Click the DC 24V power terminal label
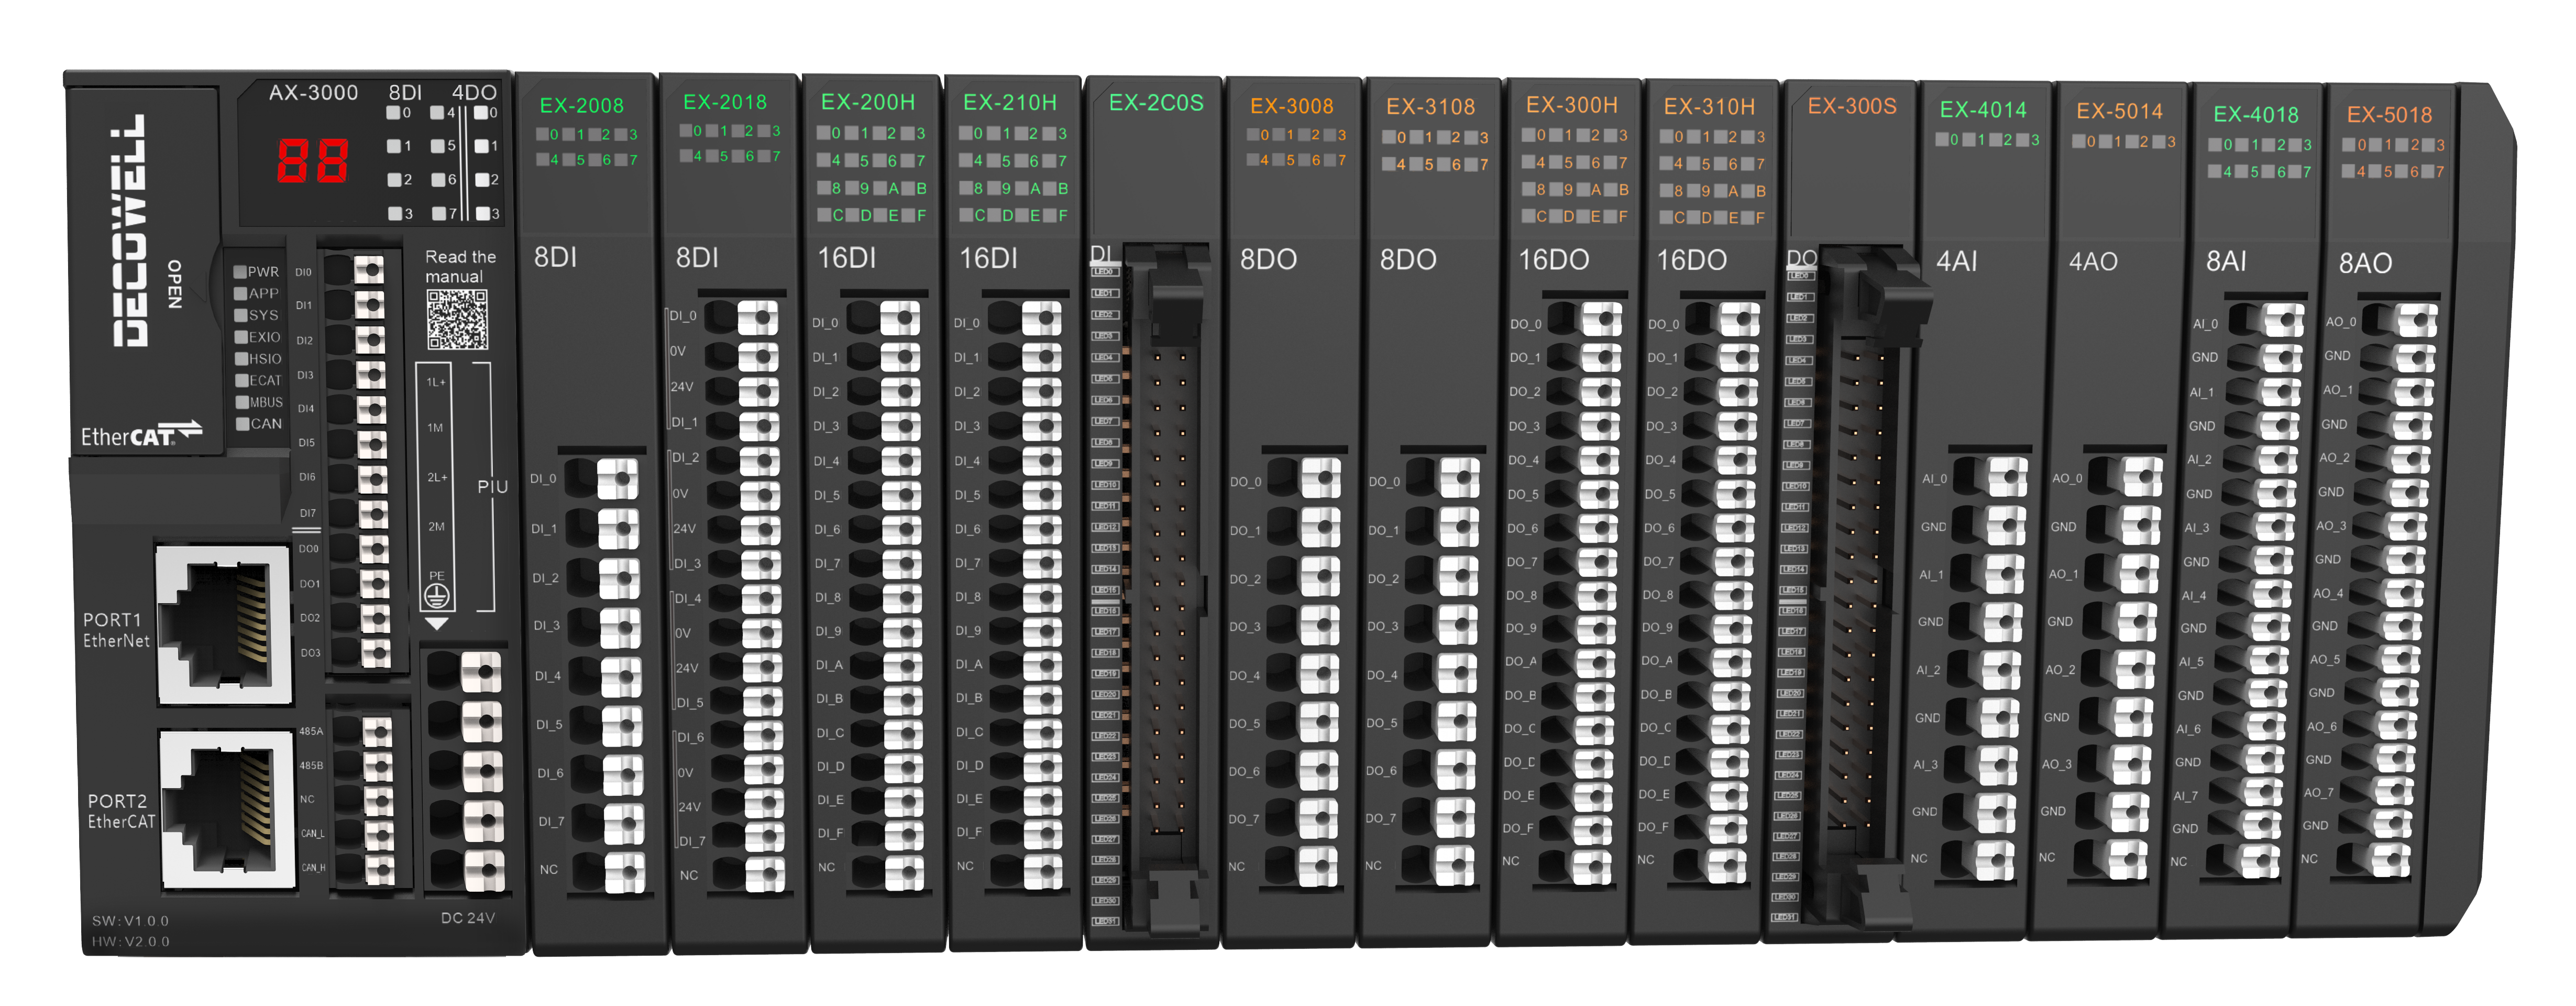Viewport: 2576px width, 1006px height. 468,918
